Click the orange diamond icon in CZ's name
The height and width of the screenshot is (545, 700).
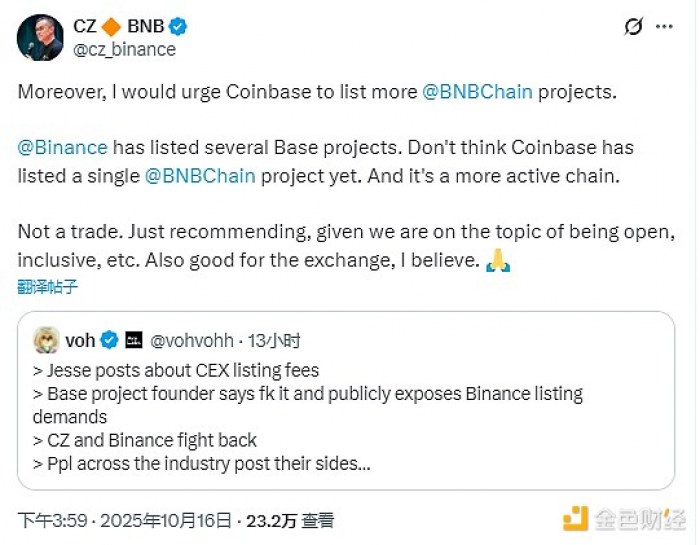(110, 27)
